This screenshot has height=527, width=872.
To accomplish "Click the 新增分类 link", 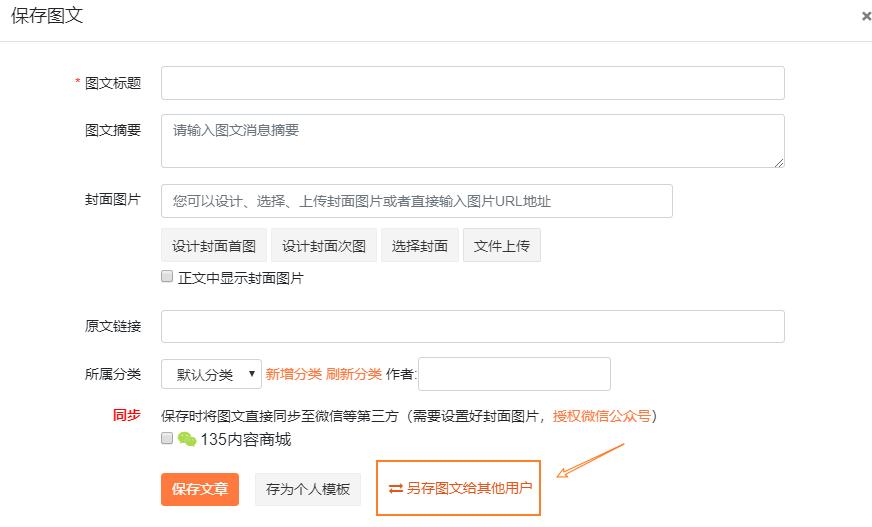I will 294,374.
